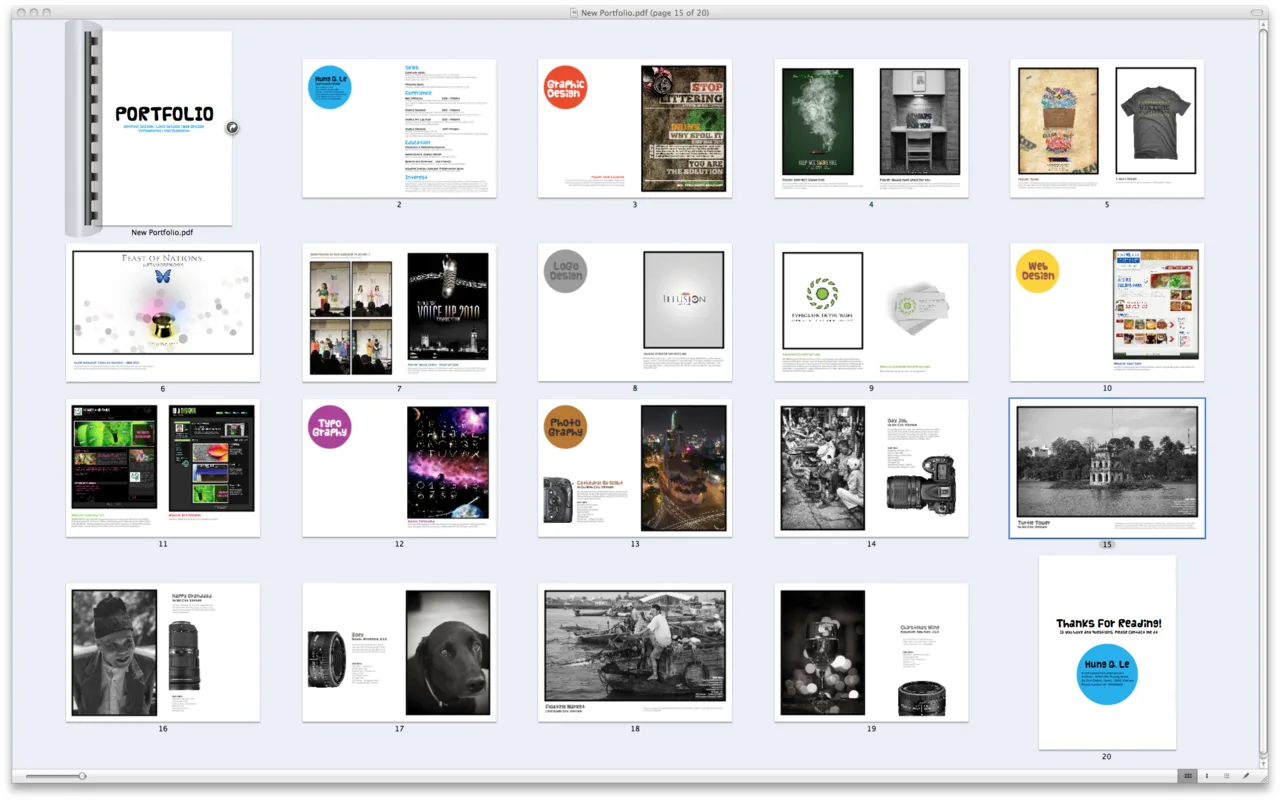Select page 14 street photo and camera thumbnail
1280x801 pixels.
pyautogui.click(x=871, y=468)
